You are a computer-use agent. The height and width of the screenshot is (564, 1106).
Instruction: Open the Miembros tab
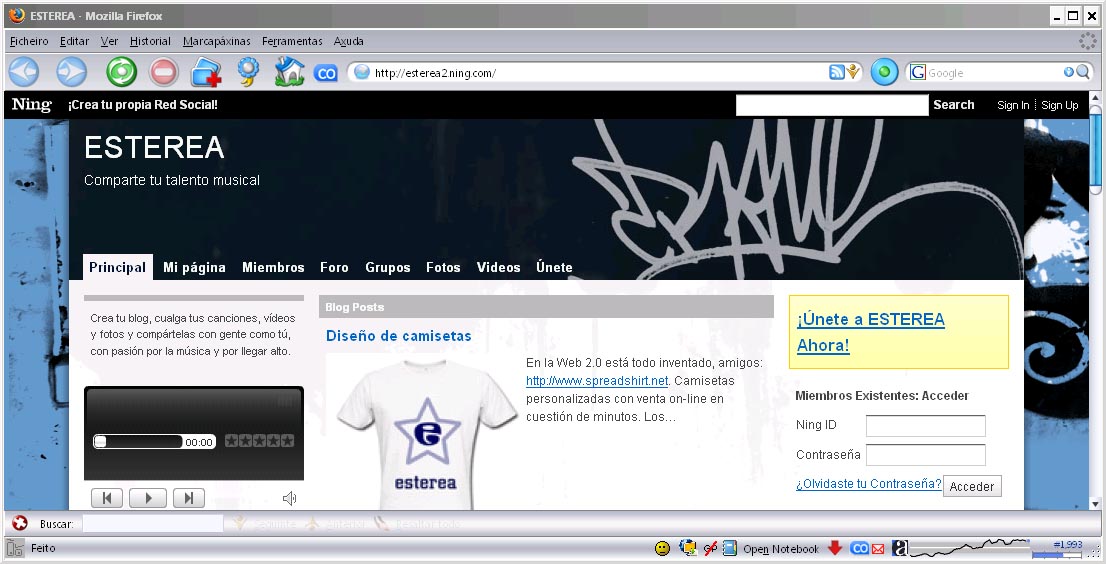tap(273, 267)
